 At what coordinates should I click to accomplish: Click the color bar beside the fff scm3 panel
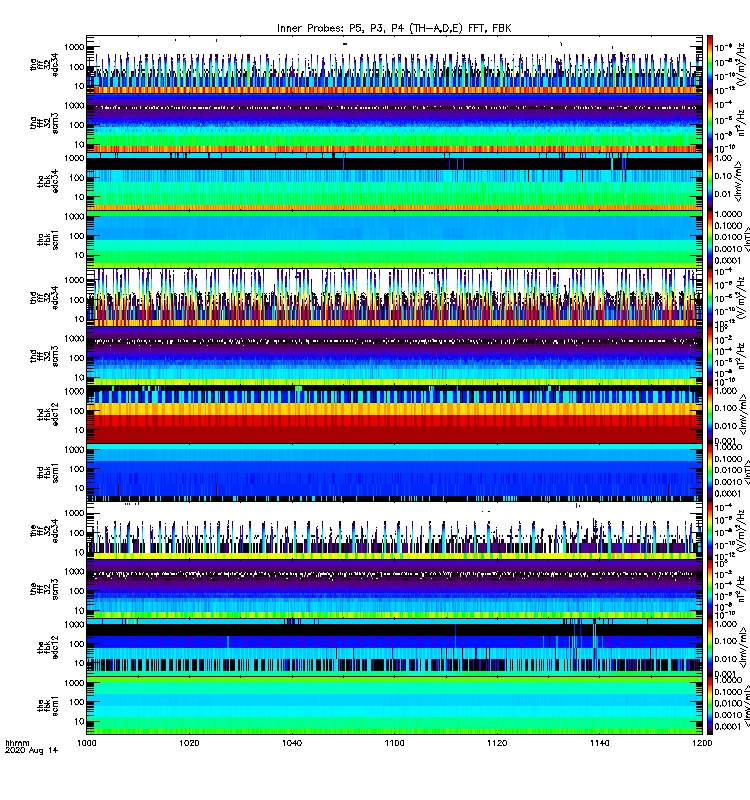(x=709, y=588)
